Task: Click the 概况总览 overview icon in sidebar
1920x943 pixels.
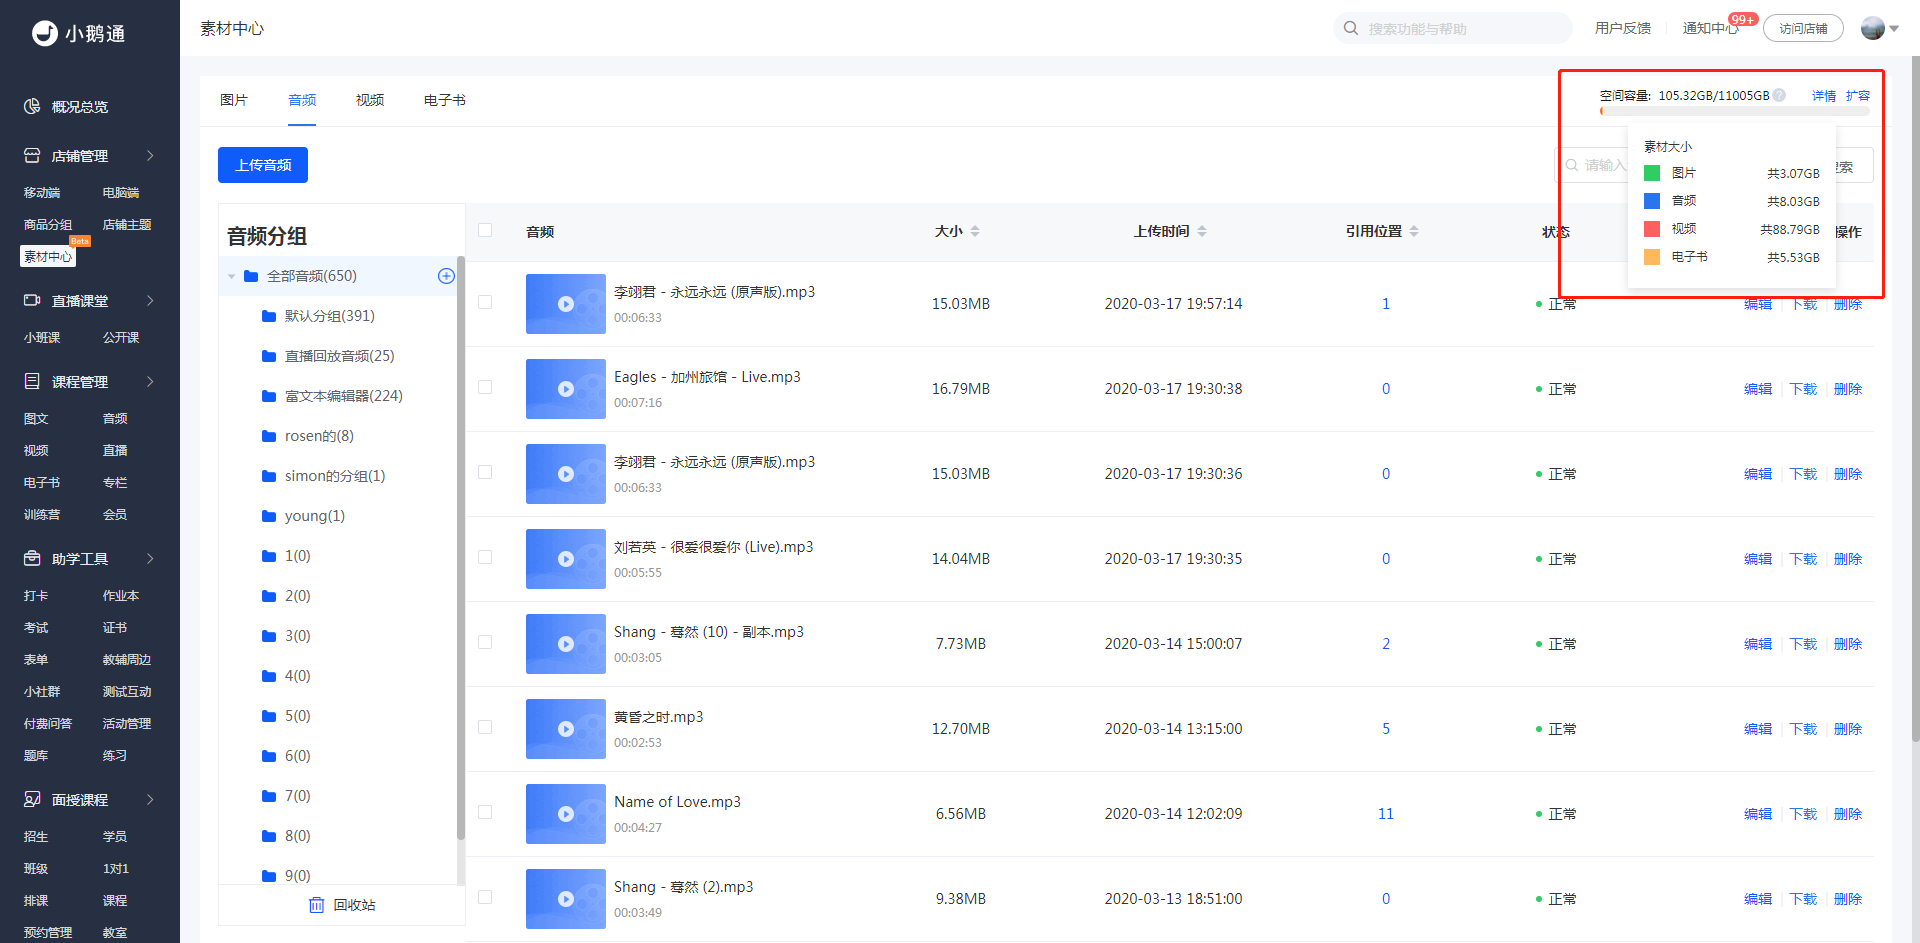Action: (32, 106)
